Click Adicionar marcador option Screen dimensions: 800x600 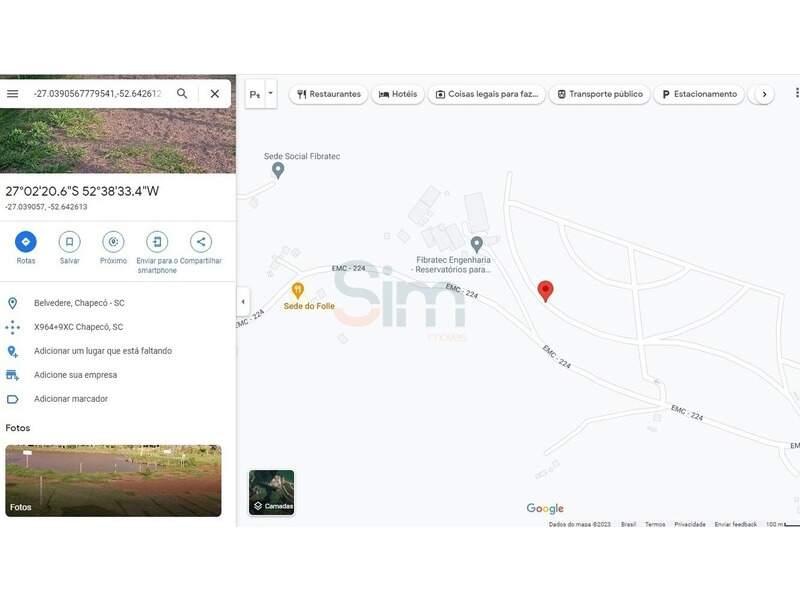70,399
